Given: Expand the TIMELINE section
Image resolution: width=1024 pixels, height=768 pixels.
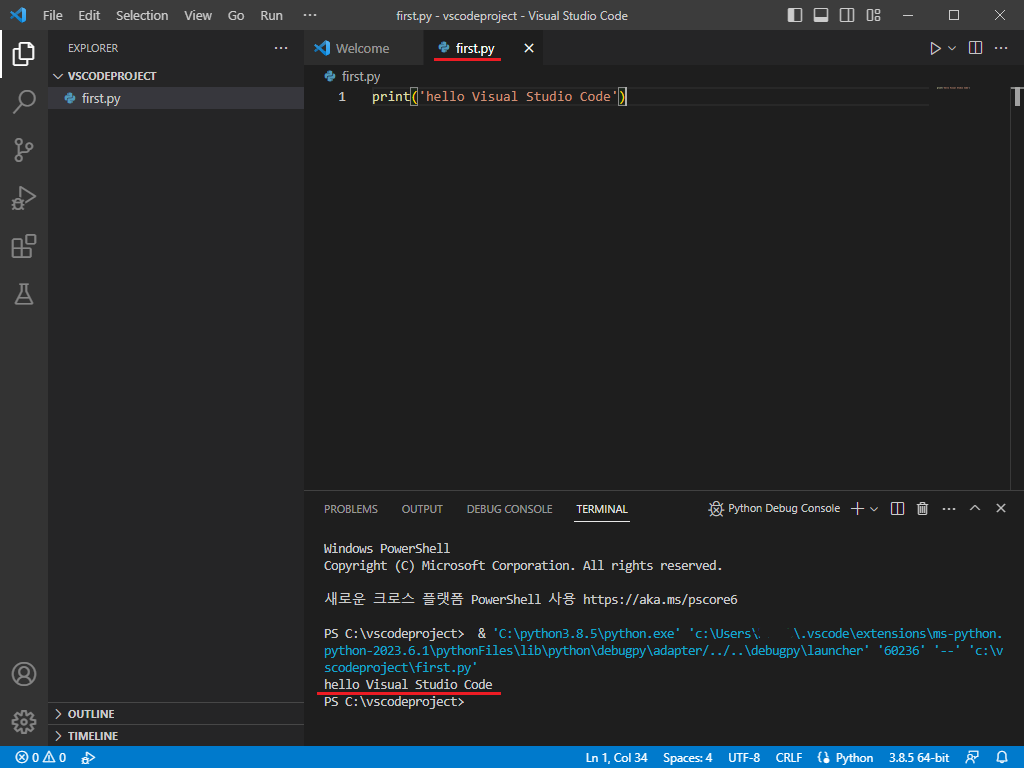Looking at the screenshot, I should (176, 735).
